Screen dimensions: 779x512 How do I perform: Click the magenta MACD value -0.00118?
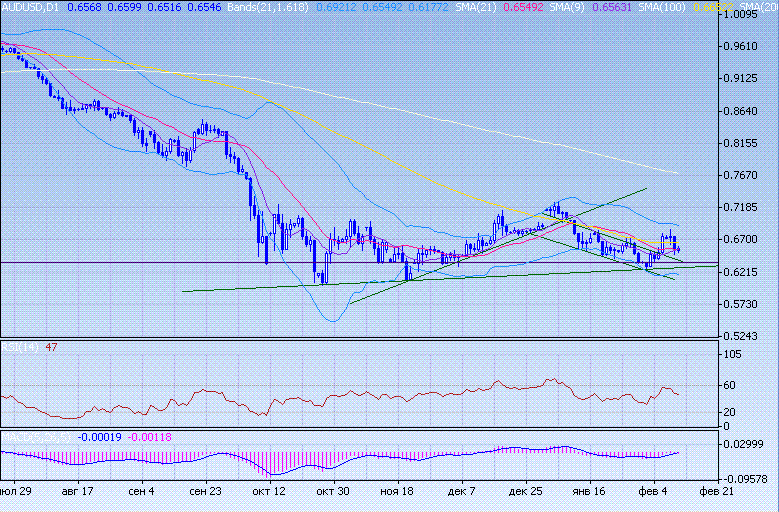(151, 437)
